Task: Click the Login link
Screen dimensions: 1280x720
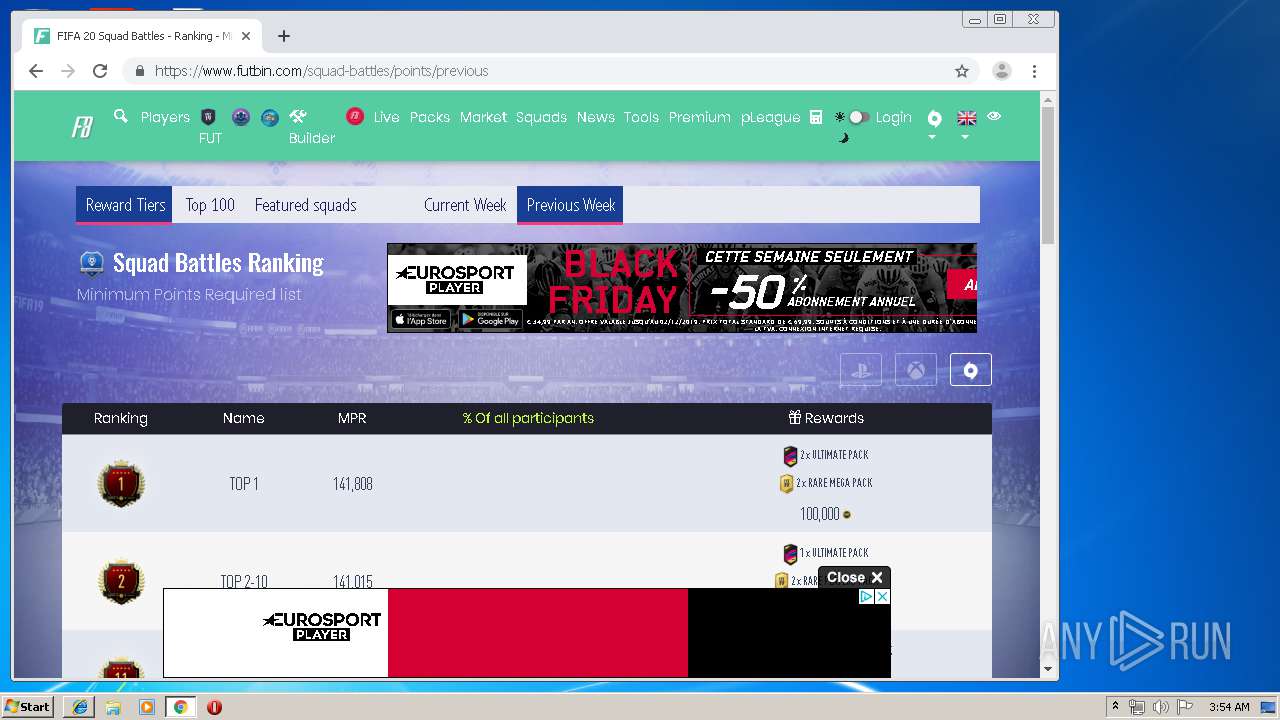Action: 893,117
